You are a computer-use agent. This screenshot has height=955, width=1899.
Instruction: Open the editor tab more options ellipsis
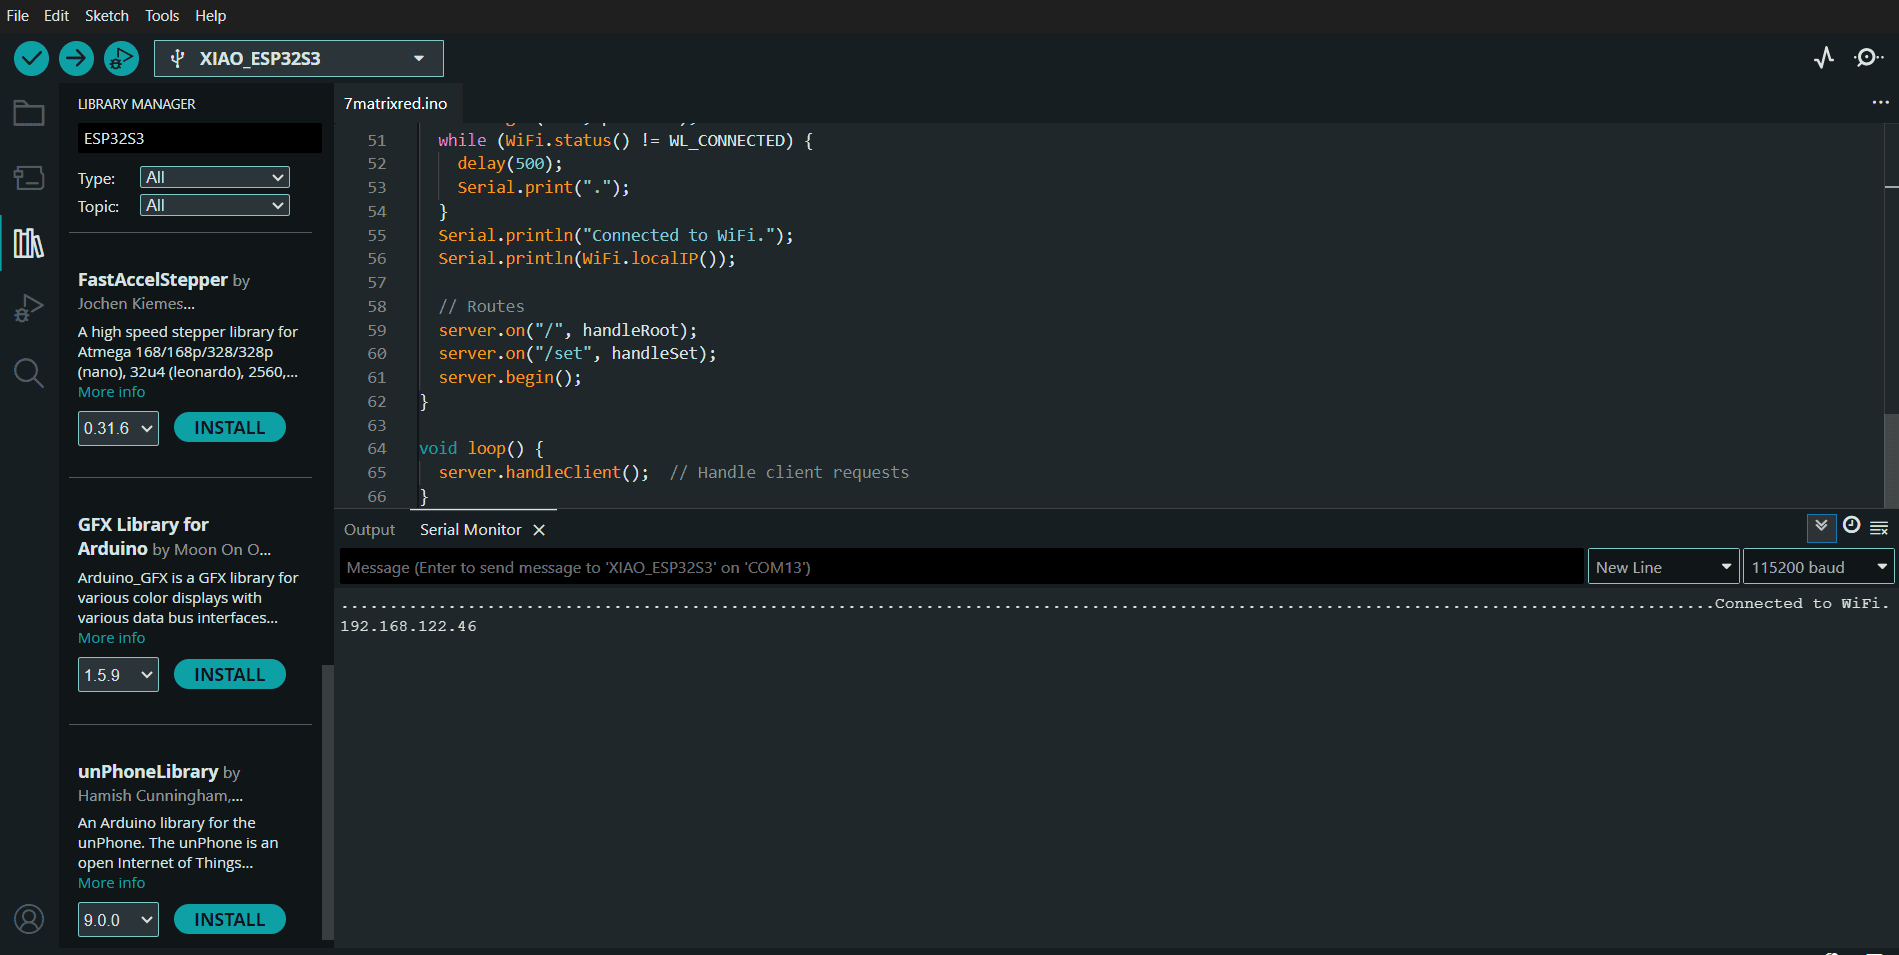click(x=1880, y=102)
